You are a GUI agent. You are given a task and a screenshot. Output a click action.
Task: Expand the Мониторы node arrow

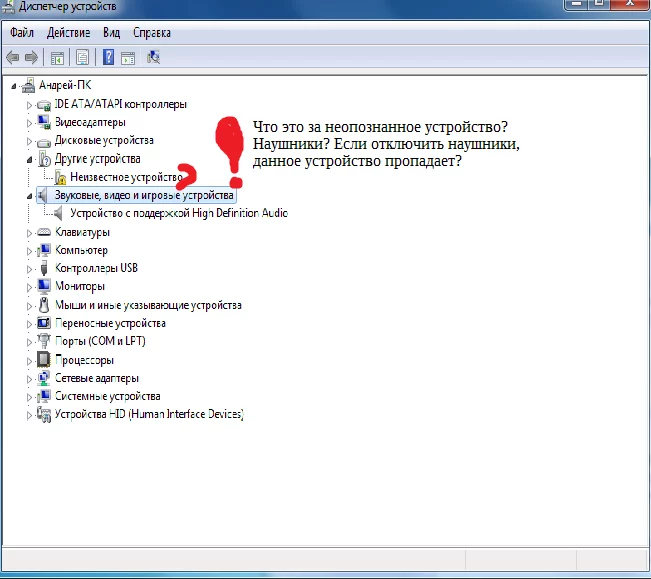coord(29,287)
